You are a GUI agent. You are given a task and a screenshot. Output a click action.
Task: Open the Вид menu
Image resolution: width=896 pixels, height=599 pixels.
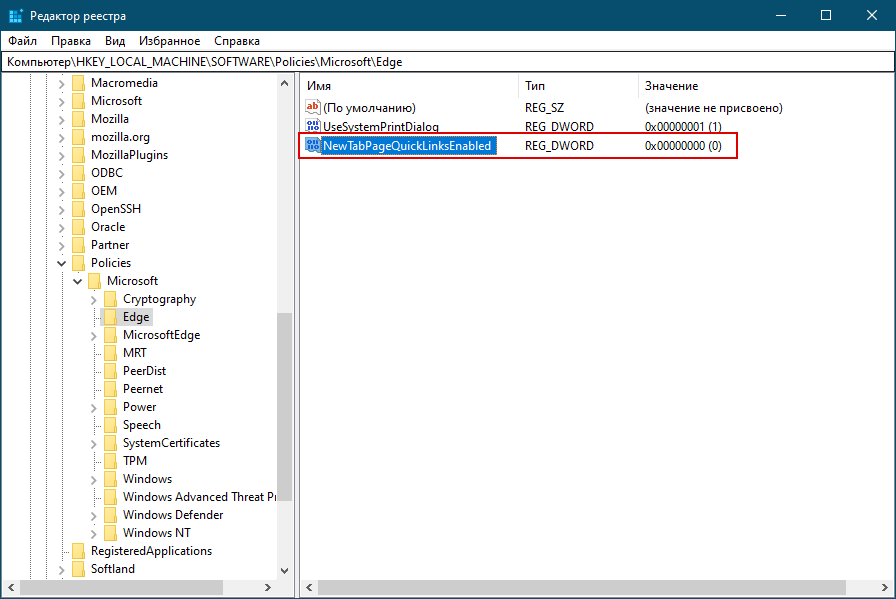coord(115,41)
